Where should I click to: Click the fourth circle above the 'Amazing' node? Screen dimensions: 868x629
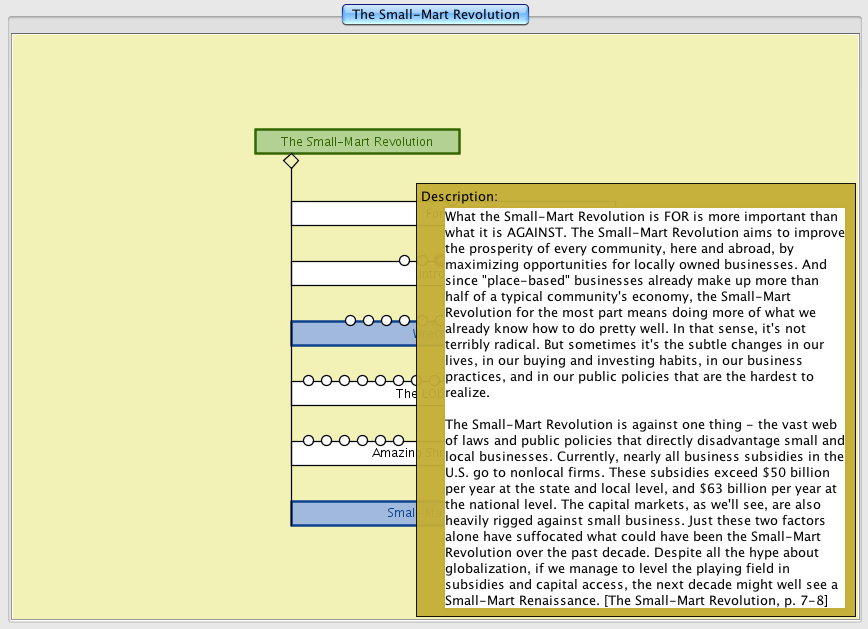(x=363, y=441)
